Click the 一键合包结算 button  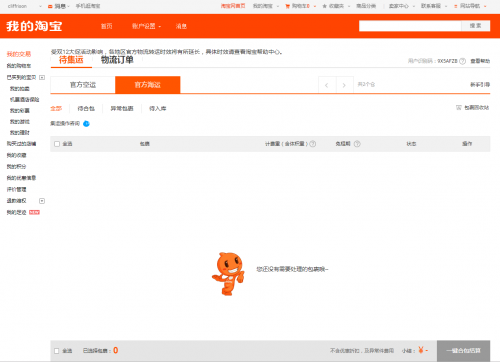pyautogui.click(x=464, y=351)
